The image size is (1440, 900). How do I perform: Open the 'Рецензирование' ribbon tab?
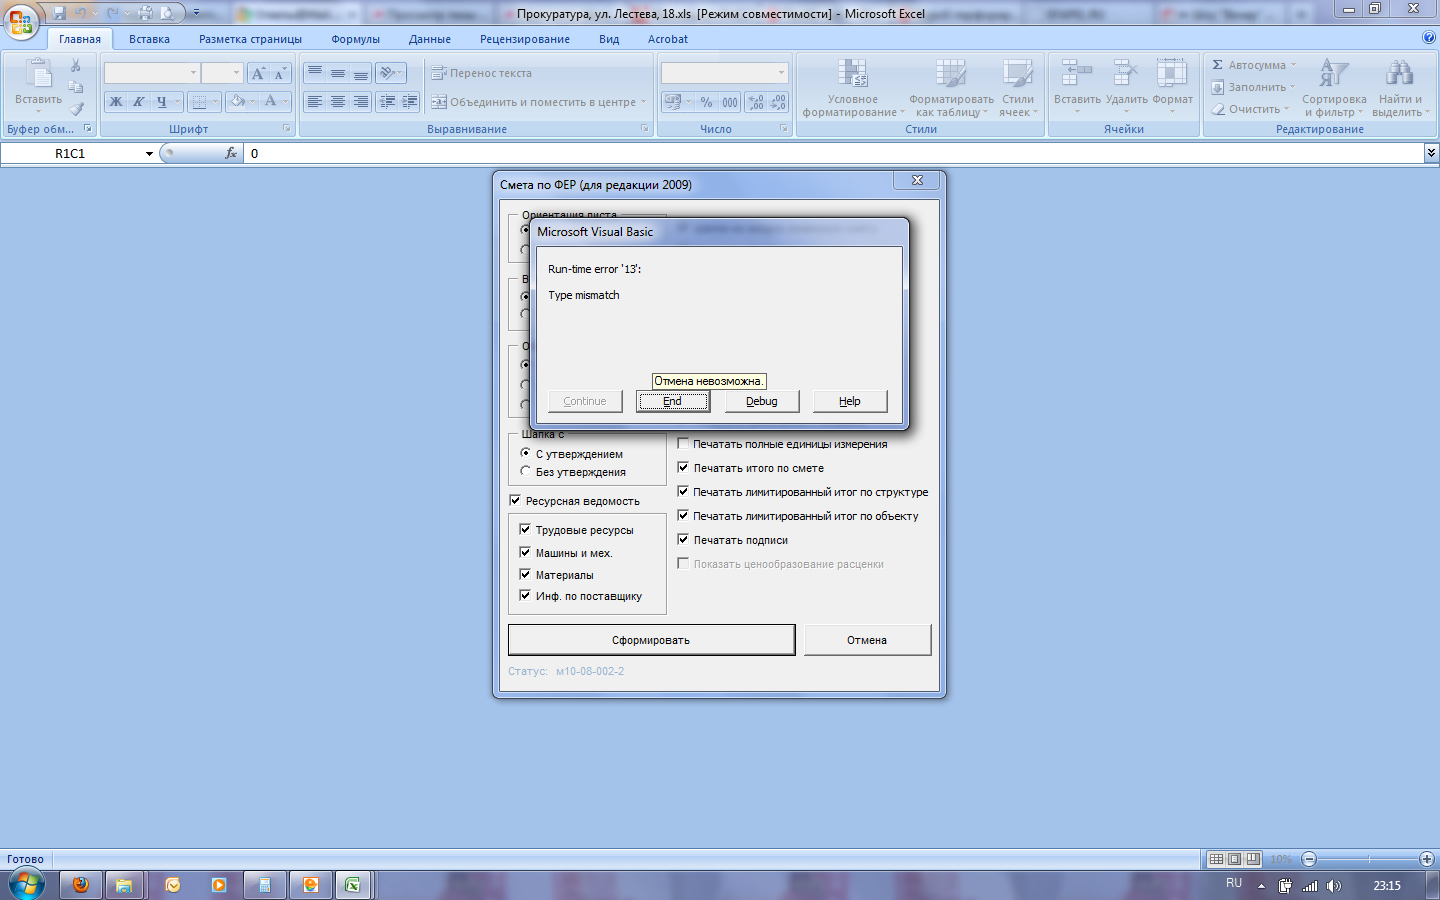(524, 39)
